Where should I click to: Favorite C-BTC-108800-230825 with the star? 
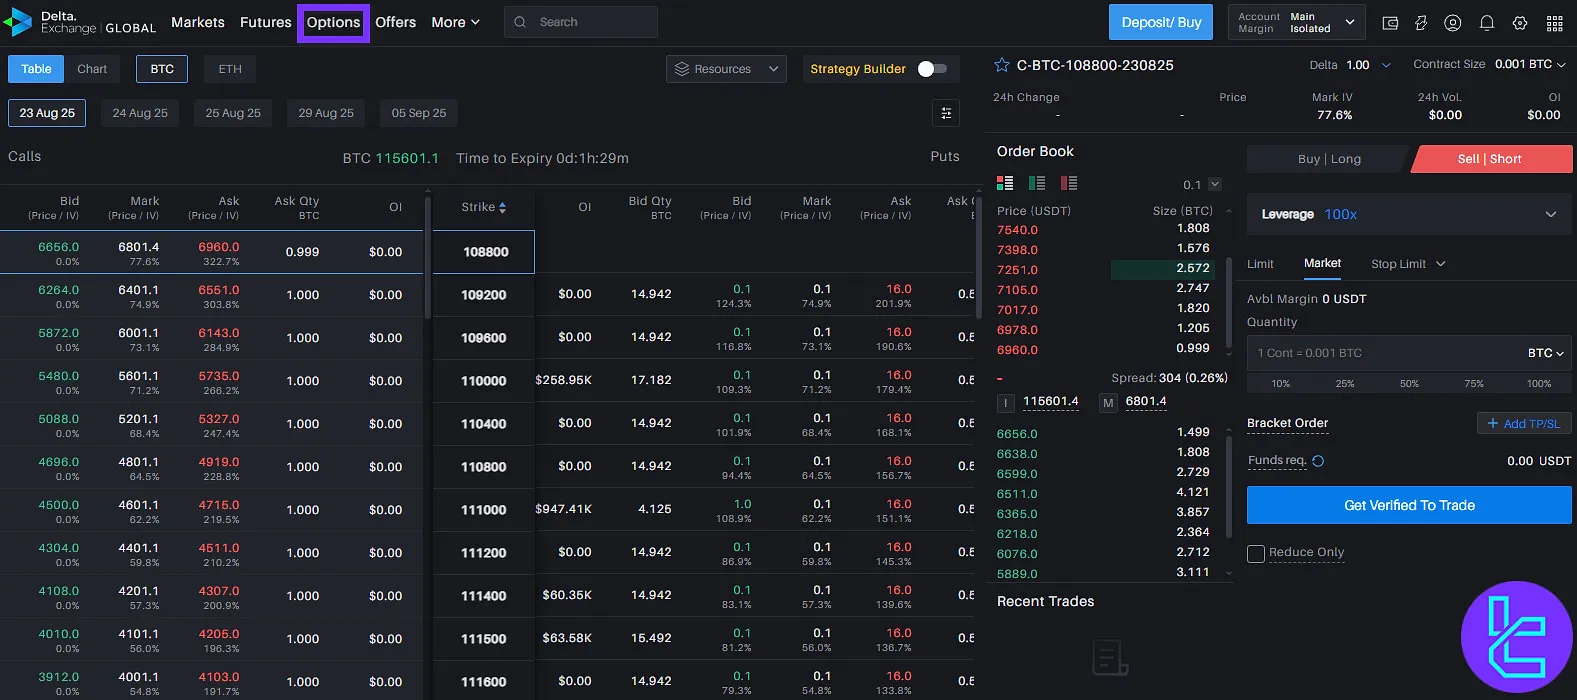pos(1002,65)
